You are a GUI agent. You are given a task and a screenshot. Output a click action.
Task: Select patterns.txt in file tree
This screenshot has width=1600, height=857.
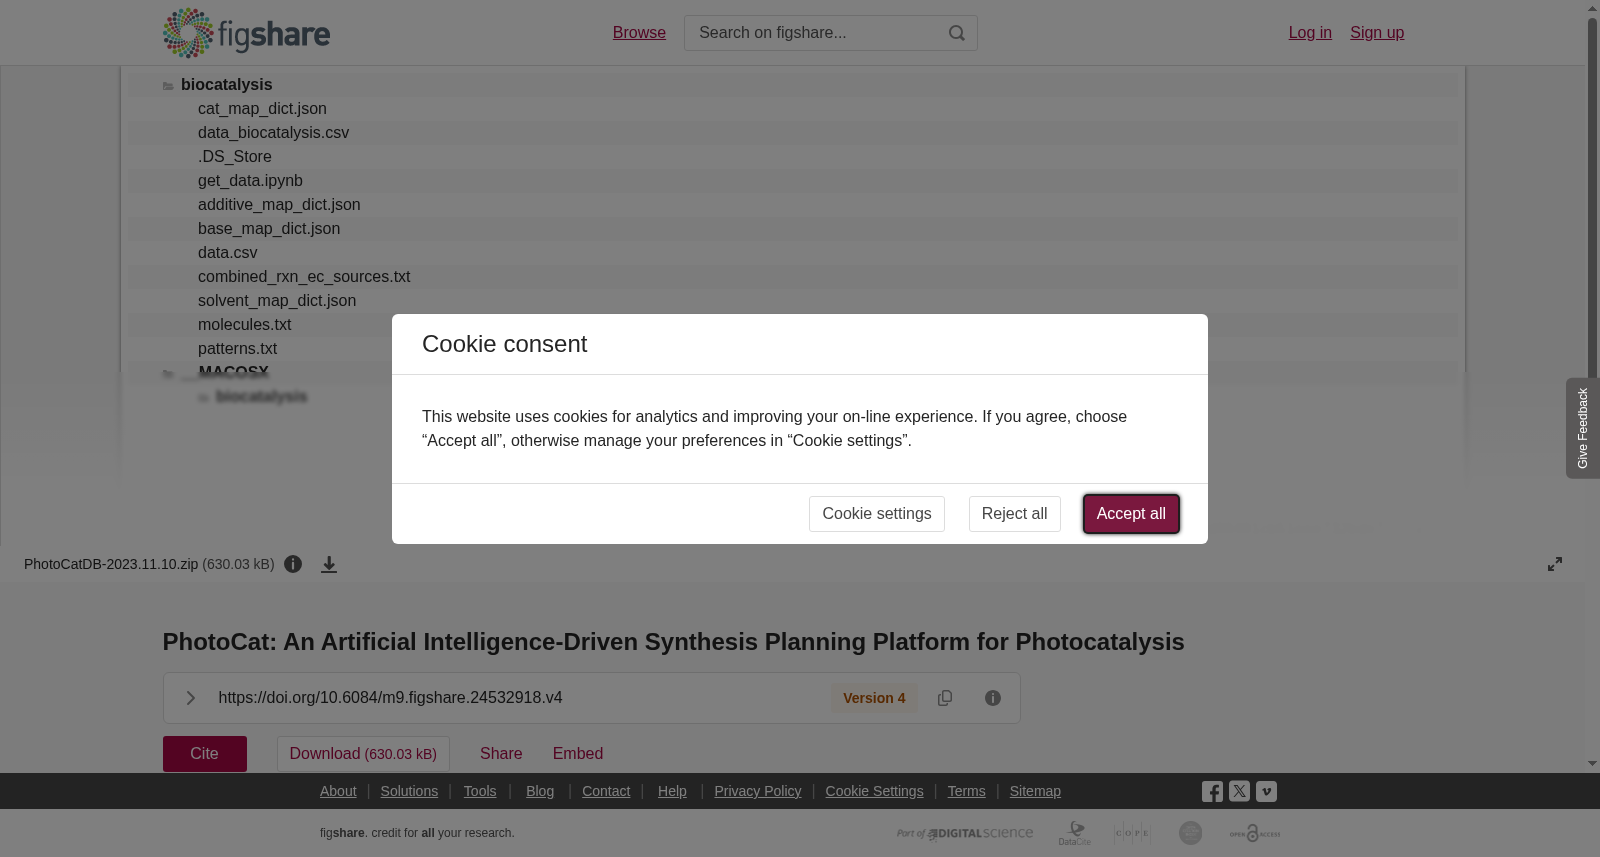click(x=237, y=349)
